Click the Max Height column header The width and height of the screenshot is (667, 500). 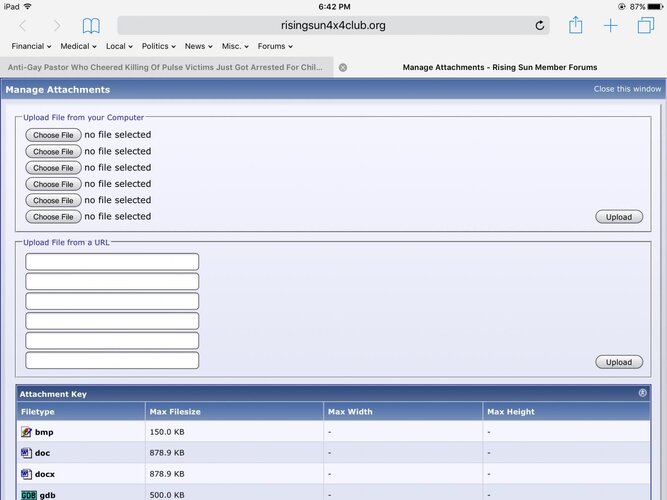(x=566, y=411)
